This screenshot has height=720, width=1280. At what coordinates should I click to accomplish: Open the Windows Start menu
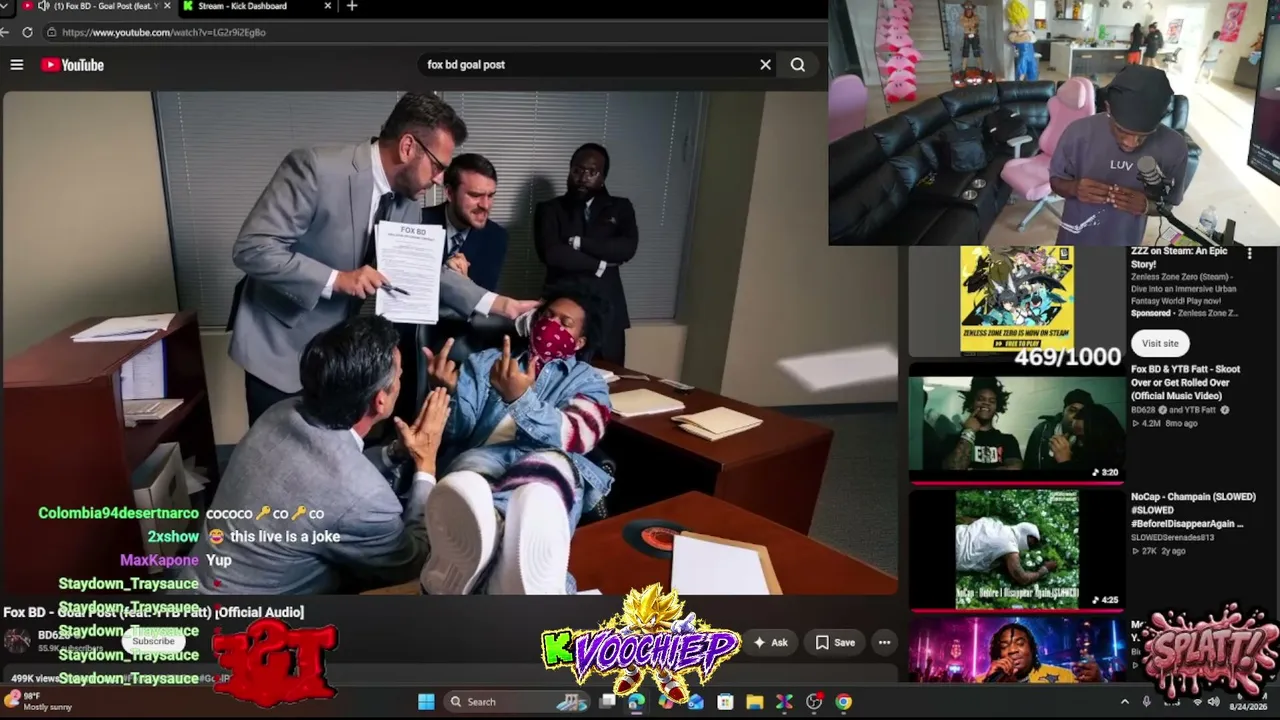pos(426,702)
